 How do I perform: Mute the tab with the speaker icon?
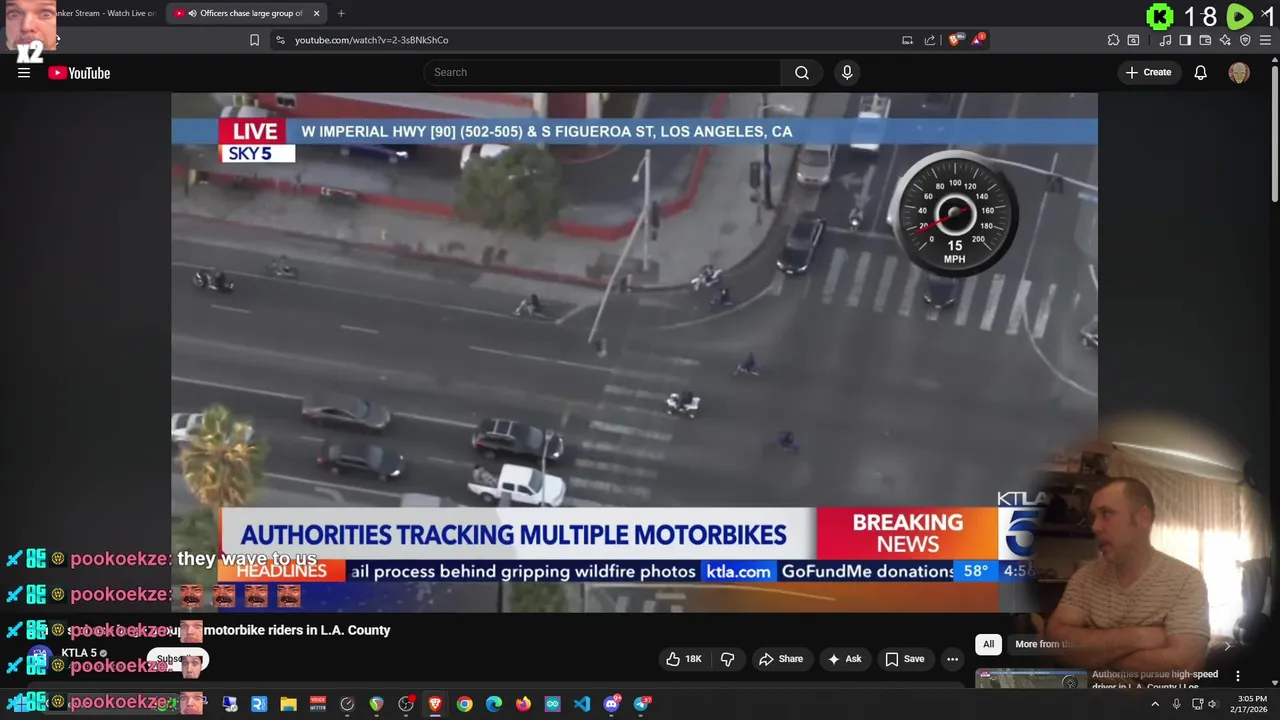192,13
